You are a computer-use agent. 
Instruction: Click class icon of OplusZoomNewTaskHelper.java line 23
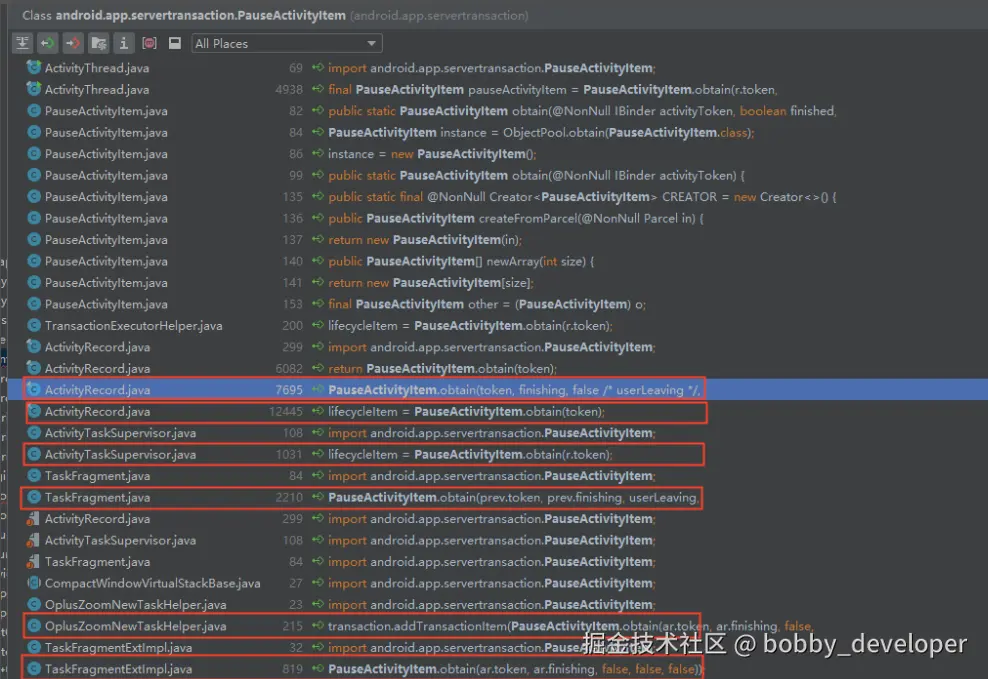(34, 605)
